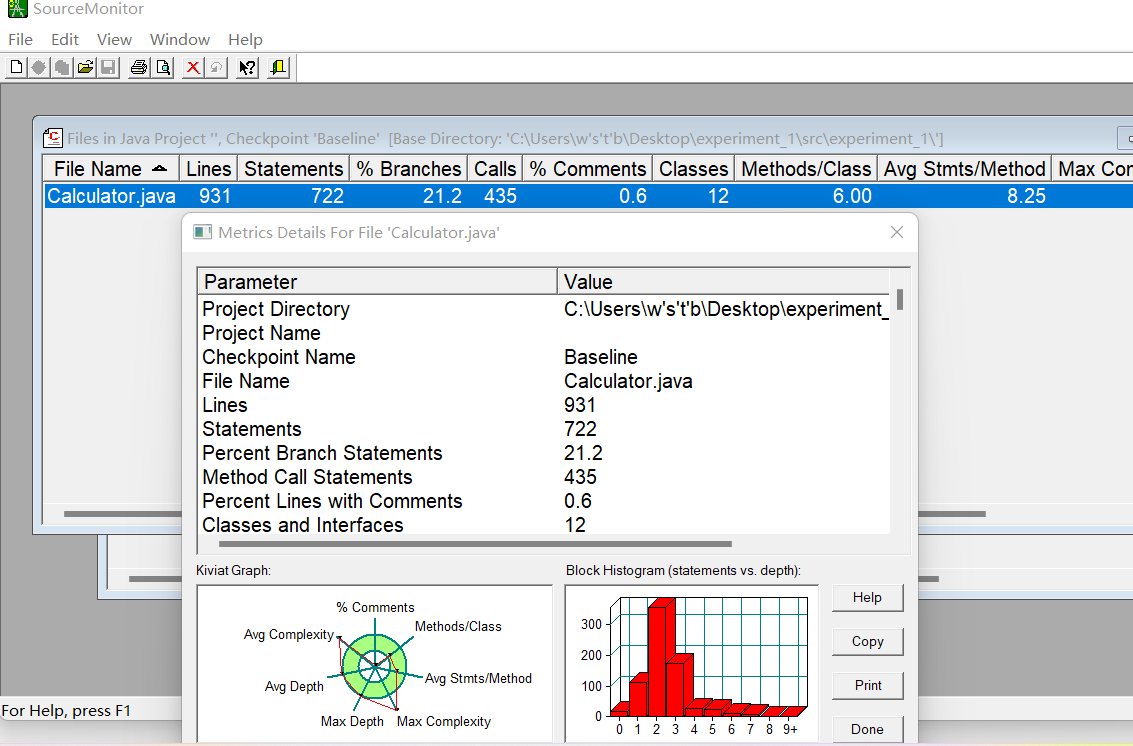Click the metrics table horizontal scrollbar
This screenshot has width=1133, height=746.
pos(543,544)
